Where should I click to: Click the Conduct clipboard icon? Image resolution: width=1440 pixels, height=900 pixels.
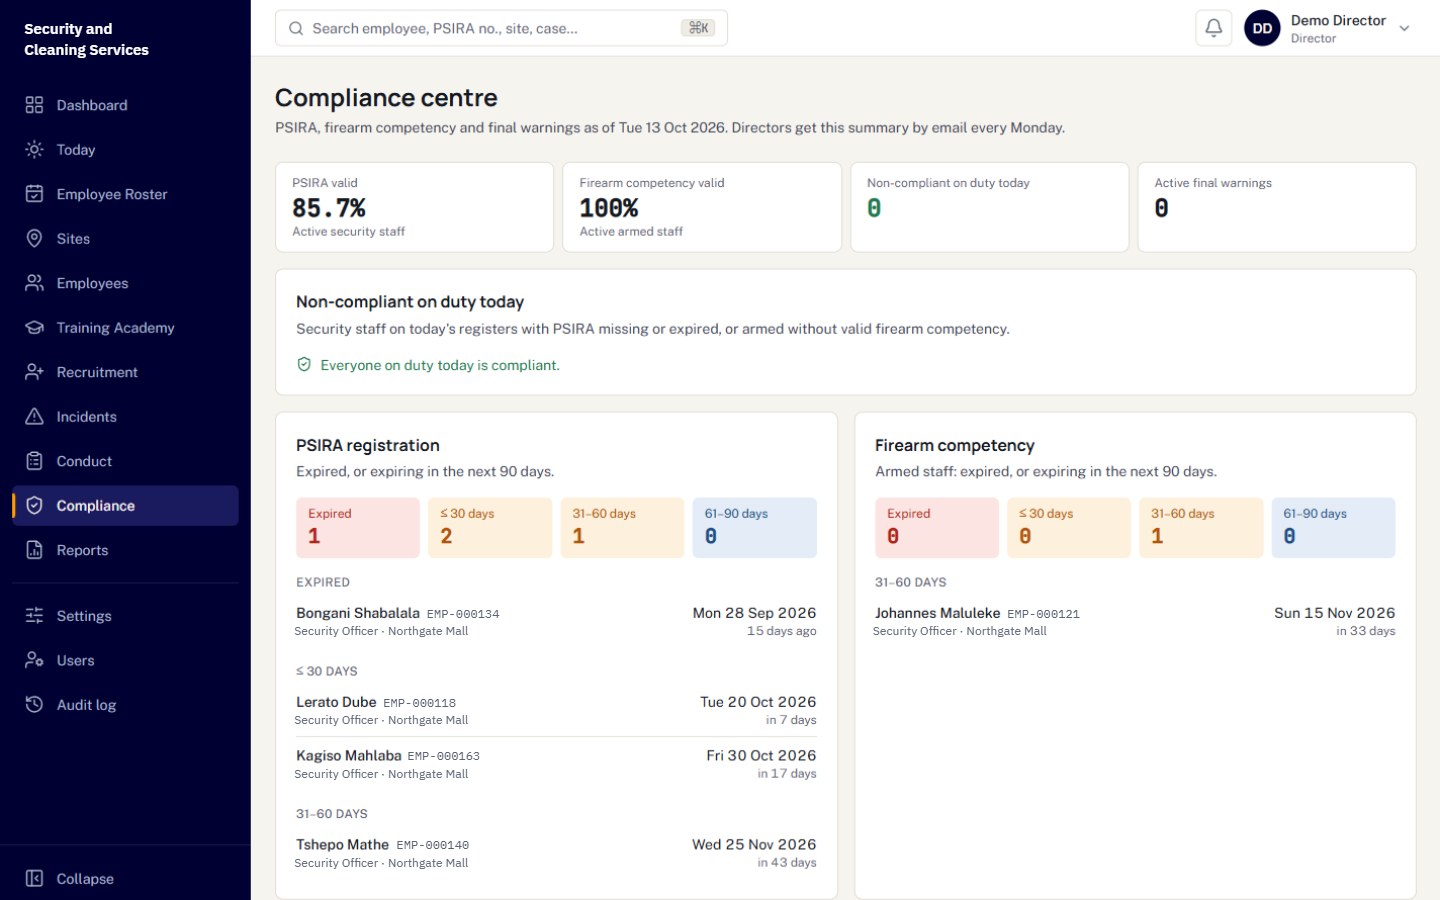pos(34,461)
